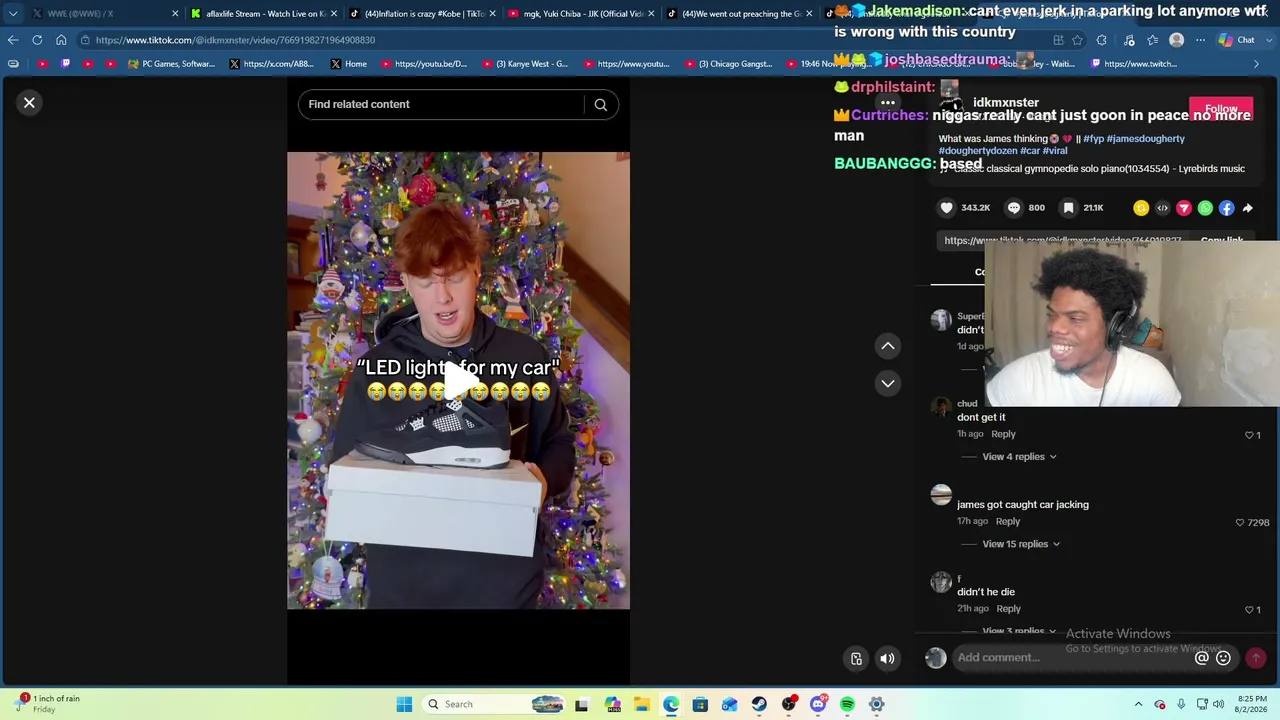
Task: Open comments via the speech bubble icon
Action: click(x=1014, y=208)
